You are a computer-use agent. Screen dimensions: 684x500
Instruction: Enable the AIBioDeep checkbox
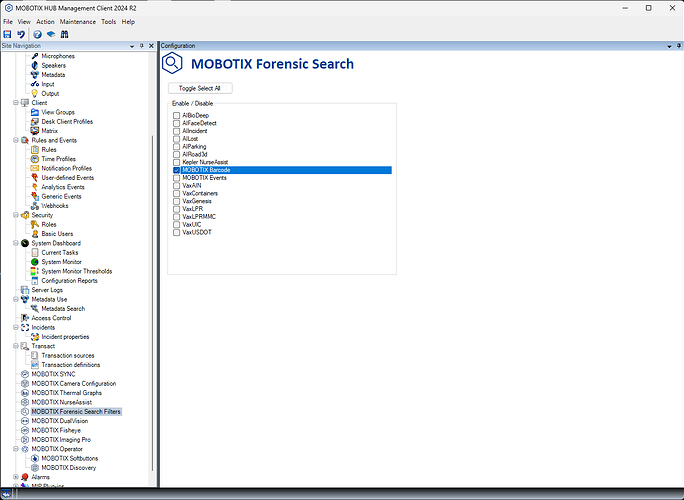click(x=177, y=115)
